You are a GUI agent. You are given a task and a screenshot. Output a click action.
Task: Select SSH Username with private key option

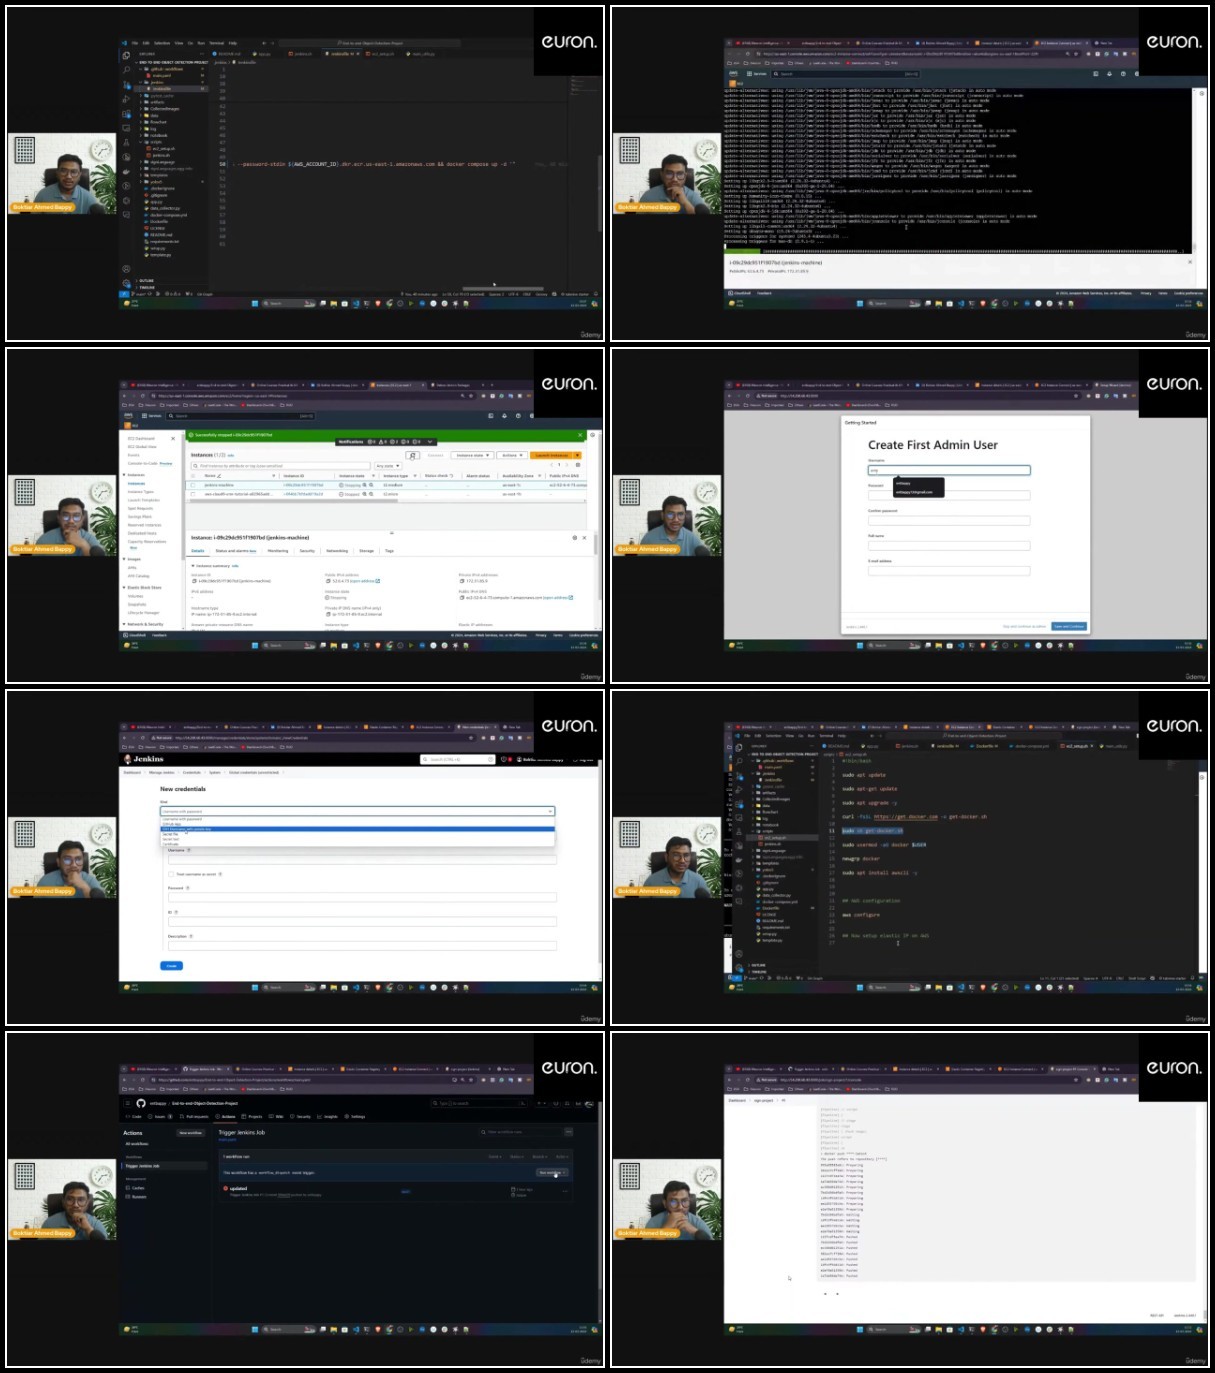[357, 829]
